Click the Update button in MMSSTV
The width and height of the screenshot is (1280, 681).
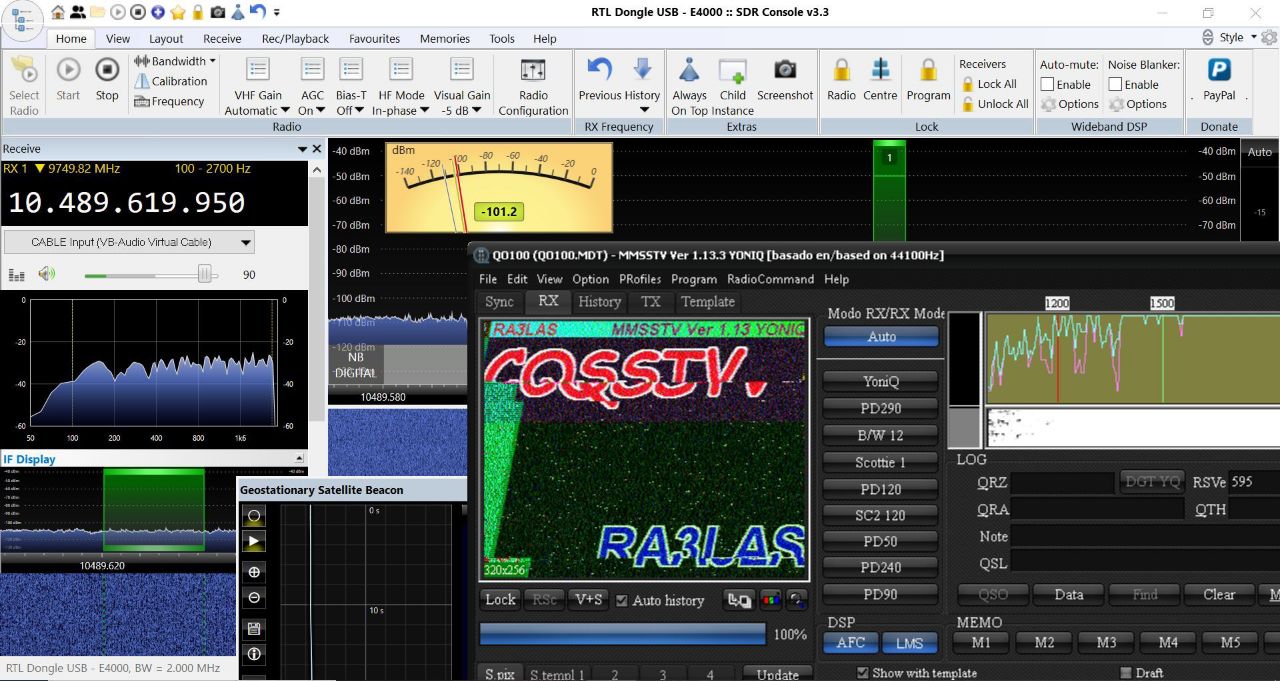tap(777, 674)
